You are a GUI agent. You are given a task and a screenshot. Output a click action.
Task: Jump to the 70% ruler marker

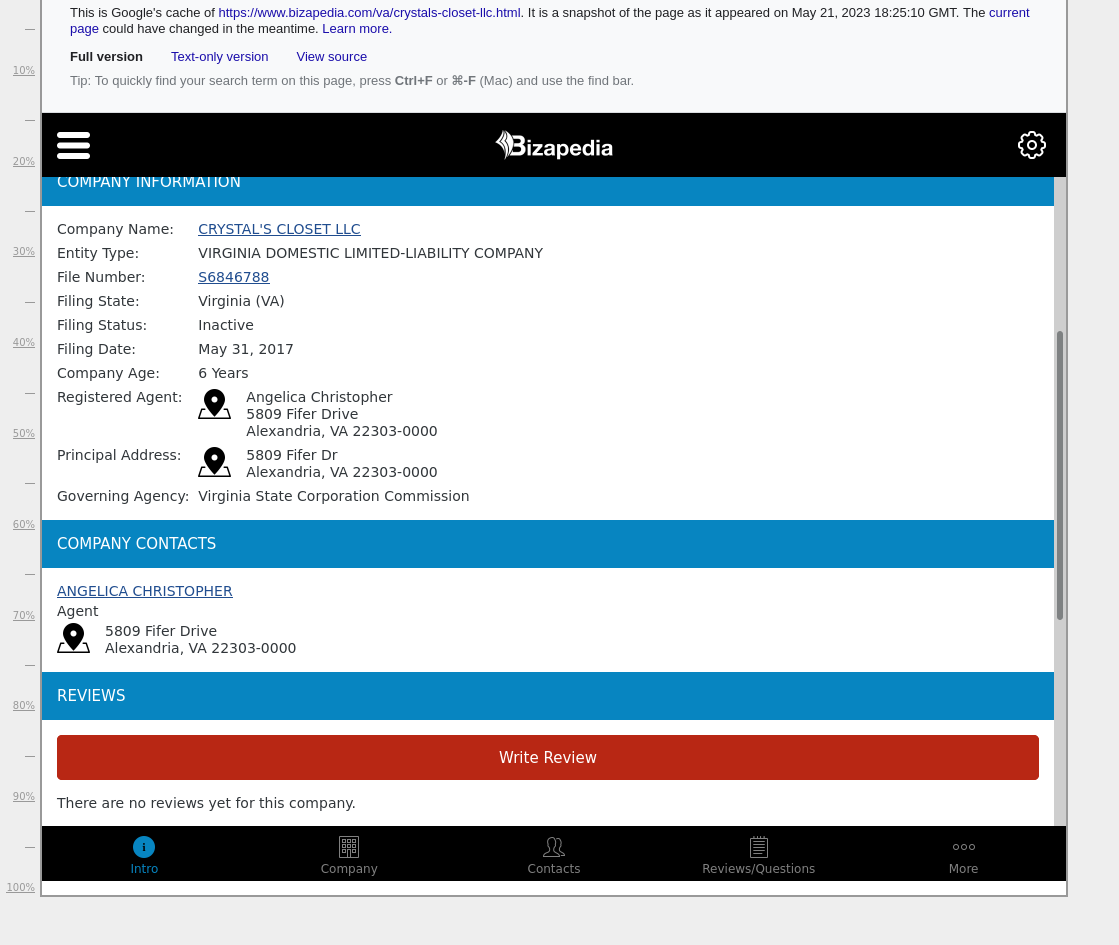point(24,615)
